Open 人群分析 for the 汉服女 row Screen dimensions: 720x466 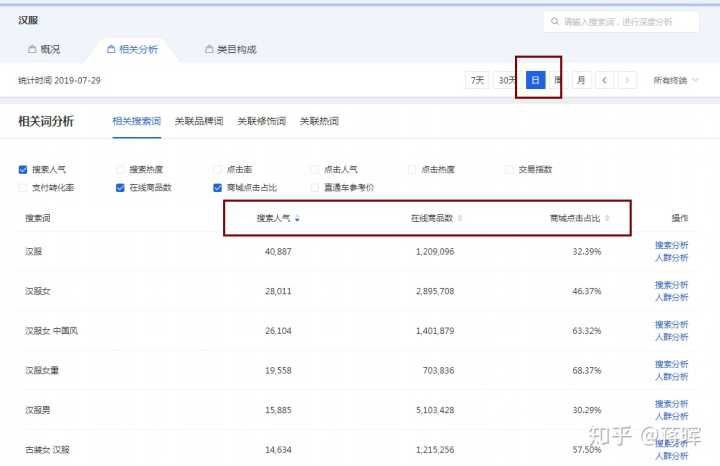click(x=671, y=297)
